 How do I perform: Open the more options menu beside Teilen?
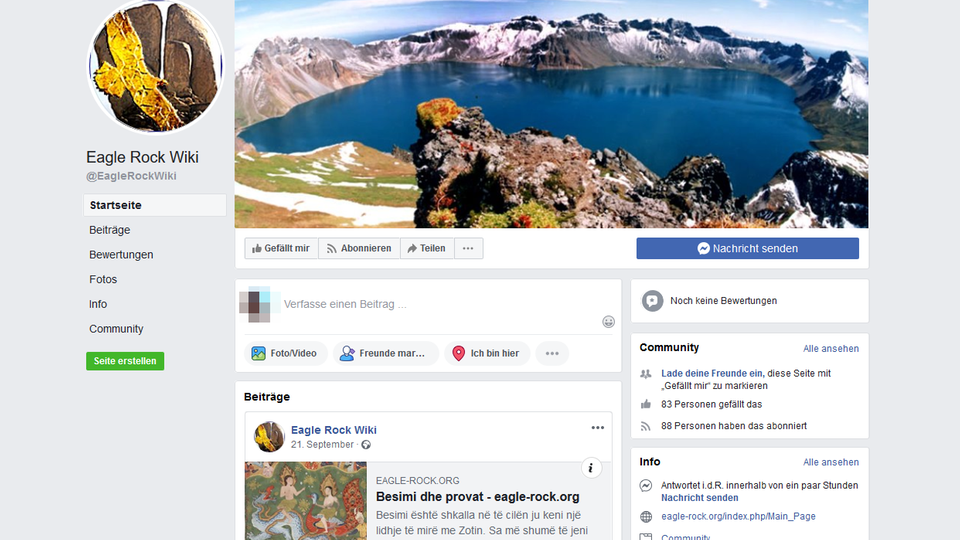click(x=468, y=248)
